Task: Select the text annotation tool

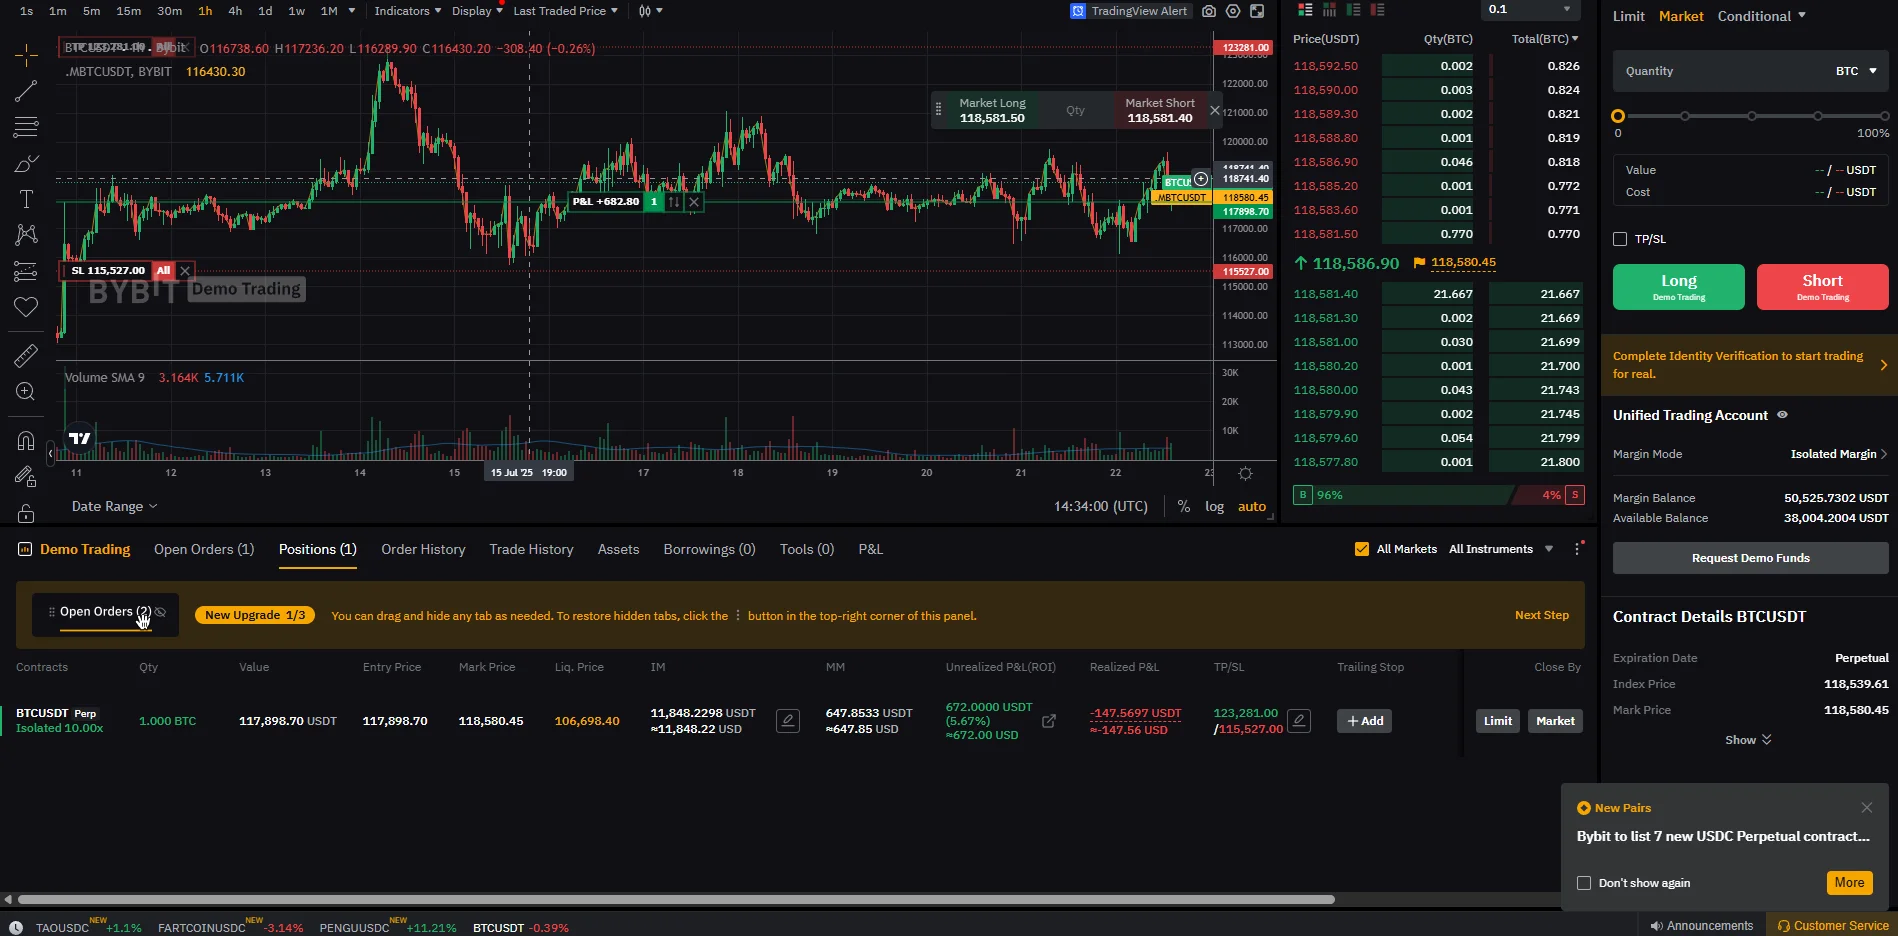Action: coord(26,199)
